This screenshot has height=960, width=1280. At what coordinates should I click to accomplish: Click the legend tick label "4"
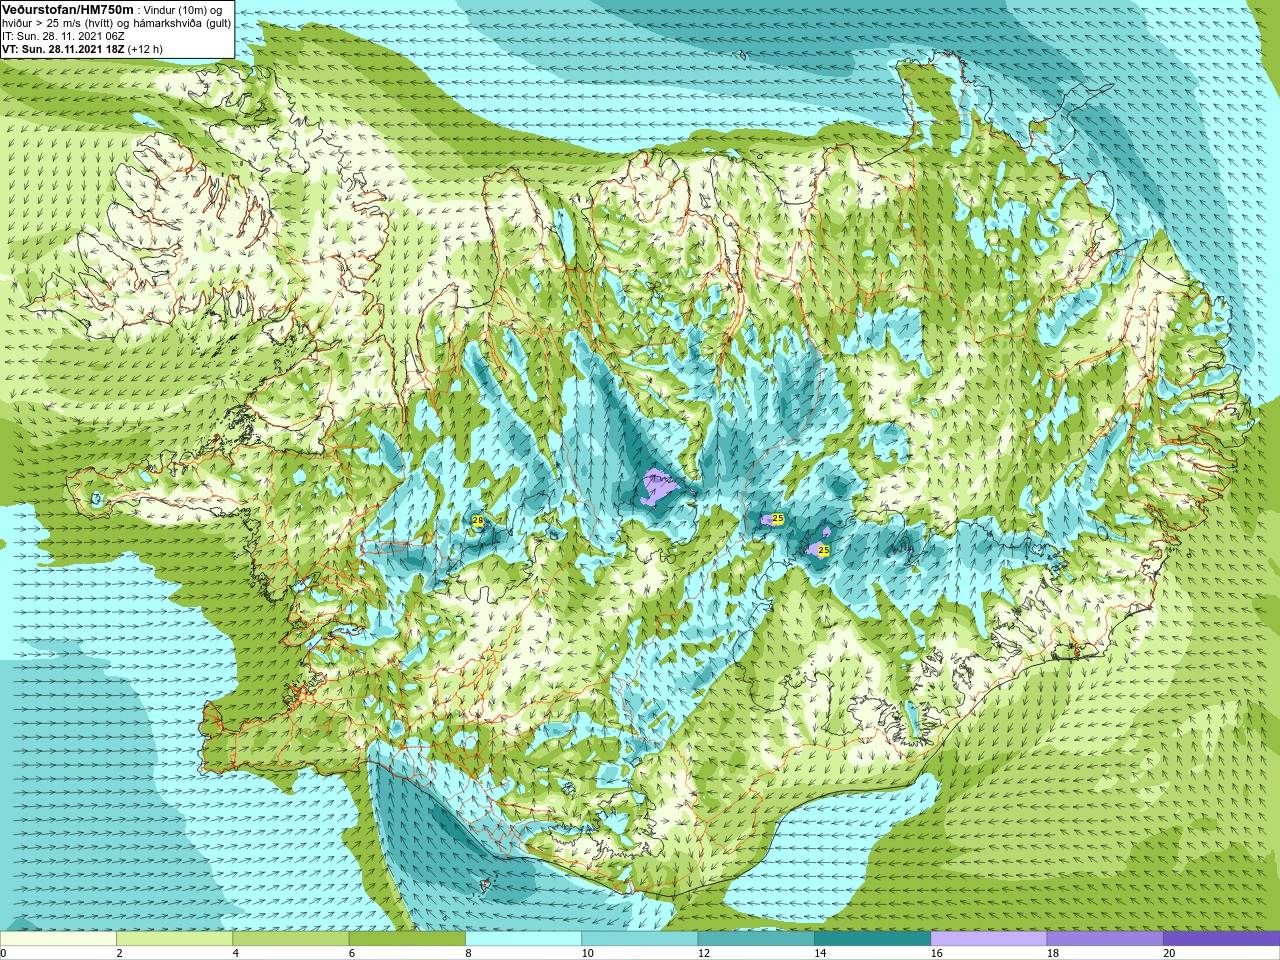click(x=235, y=953)
